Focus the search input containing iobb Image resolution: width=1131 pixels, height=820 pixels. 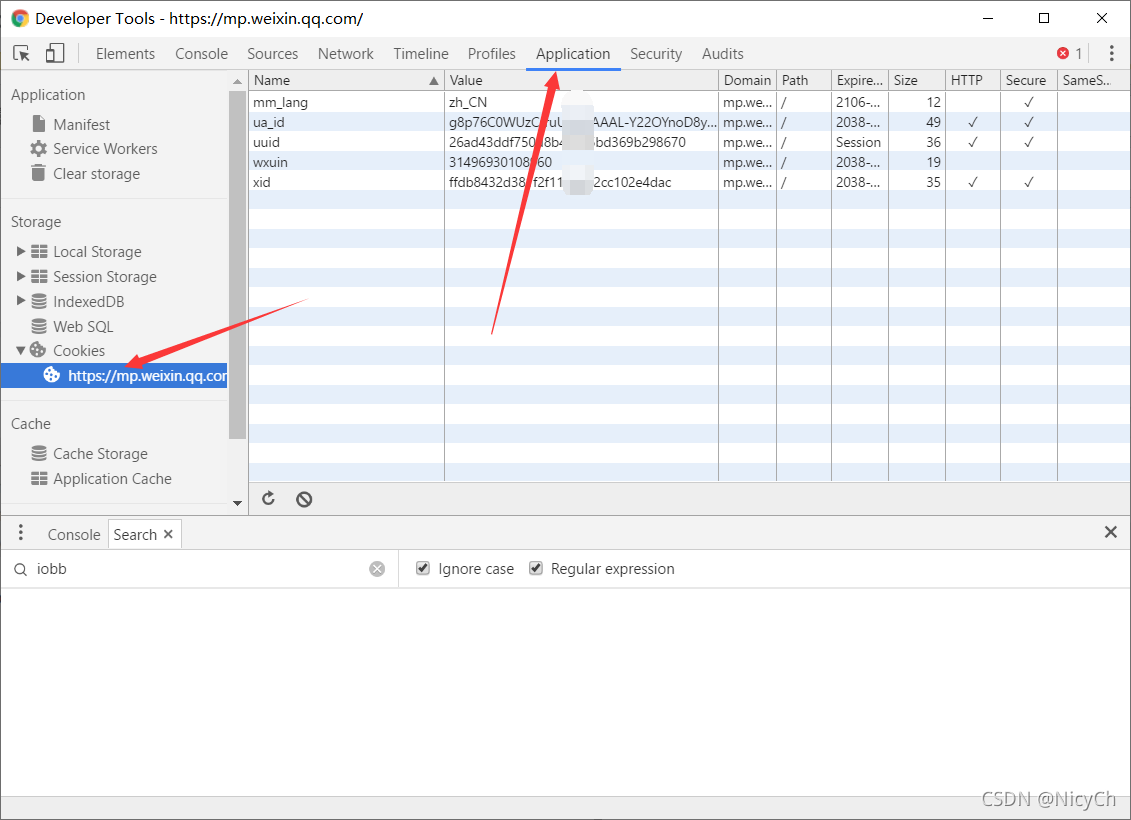[201, 569]
